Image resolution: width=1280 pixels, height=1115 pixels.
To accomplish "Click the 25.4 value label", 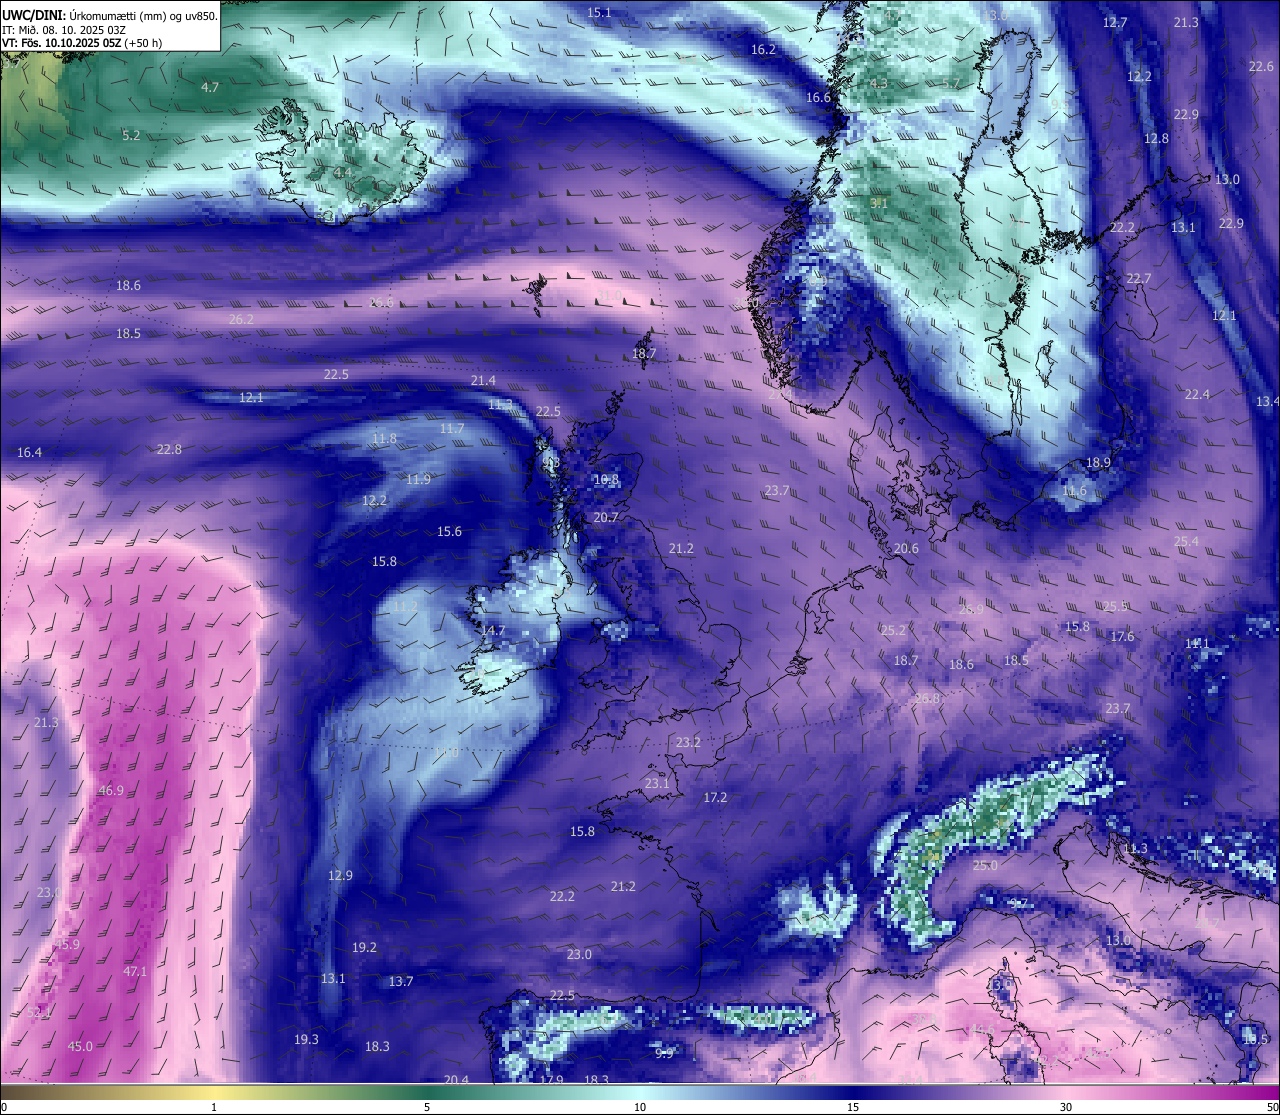I will (x=1186, y=541).
